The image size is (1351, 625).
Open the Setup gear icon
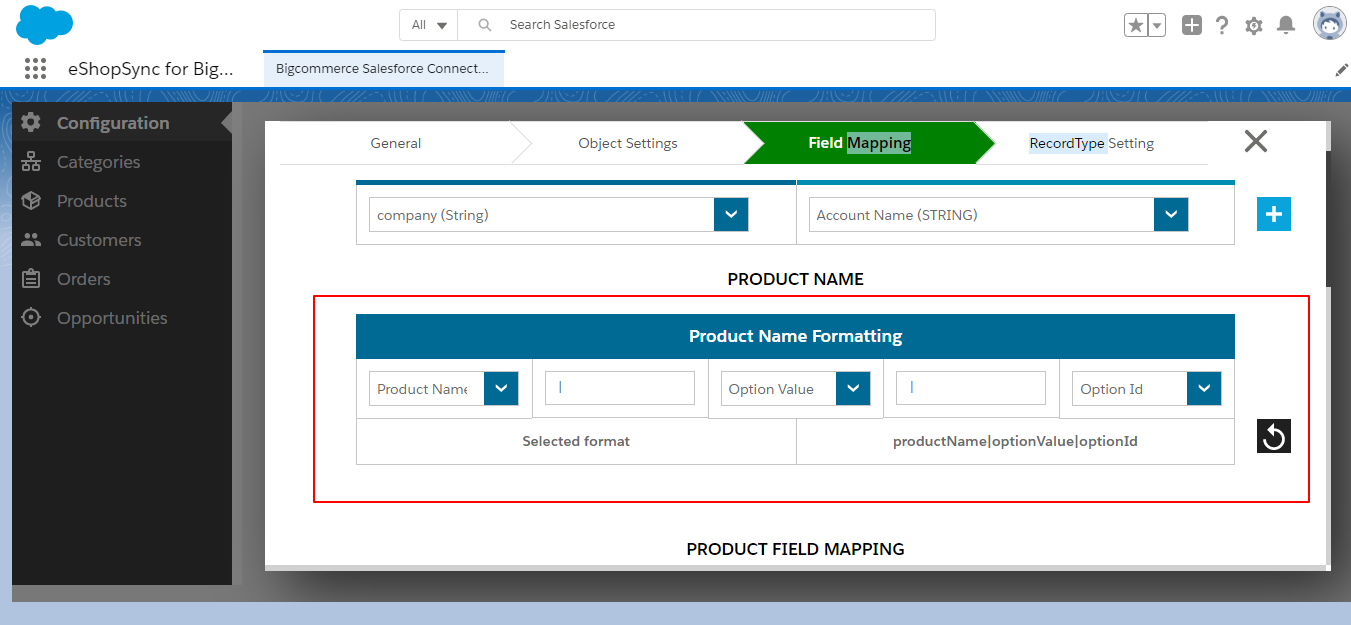coord(1254,26)
